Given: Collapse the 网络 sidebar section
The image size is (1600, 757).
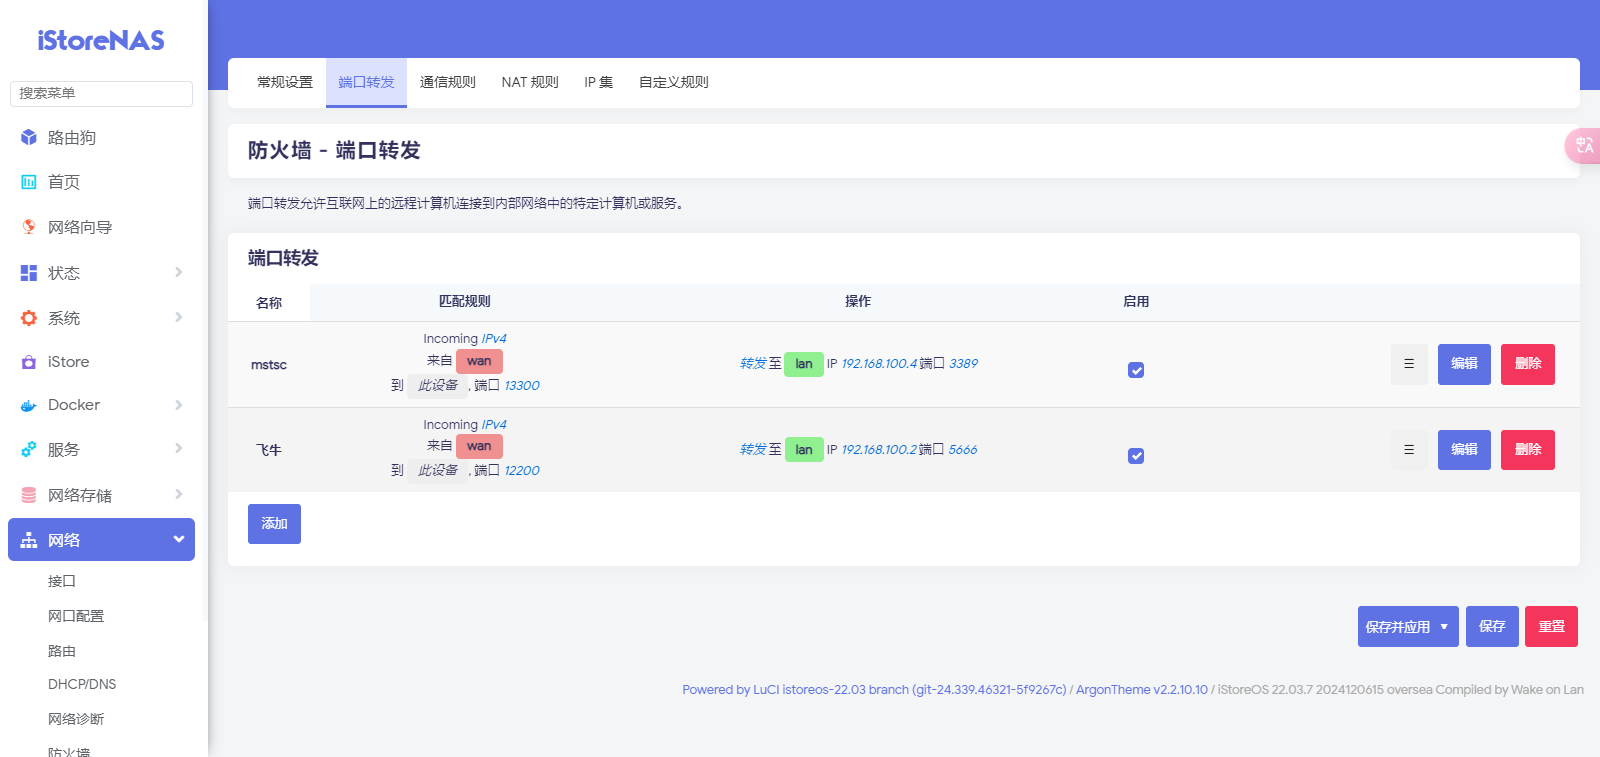Looking at the screenshot, I should tap(179, 540).
